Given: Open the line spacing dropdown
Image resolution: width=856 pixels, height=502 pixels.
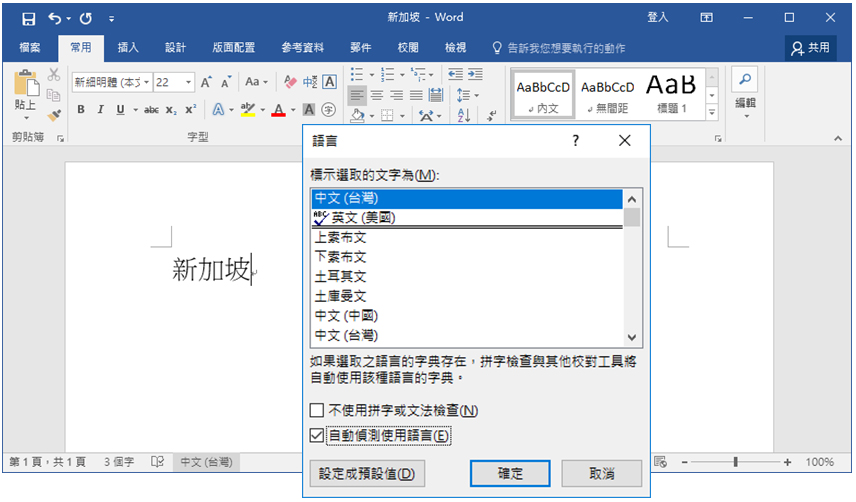Looking at the screenshot, I should point(467,95).
